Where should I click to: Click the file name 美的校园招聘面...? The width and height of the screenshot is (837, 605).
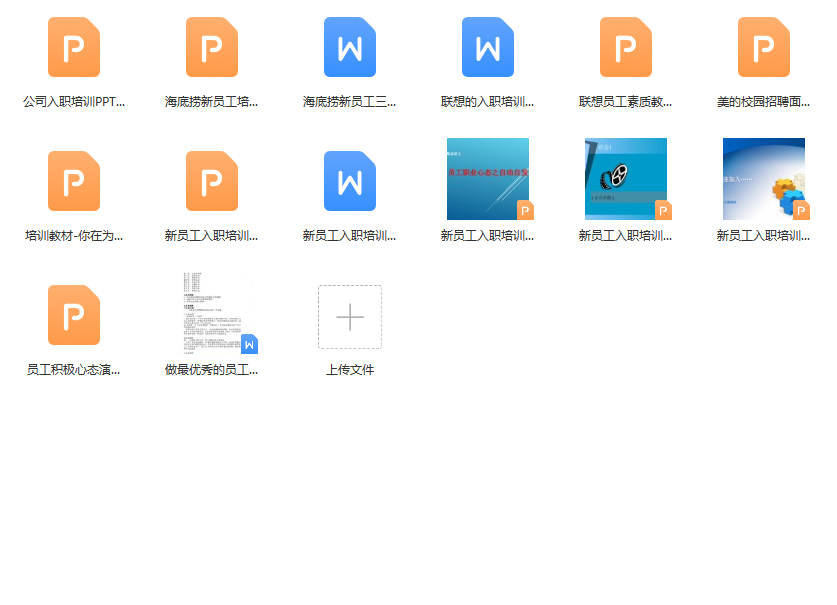tap(764, 101)
